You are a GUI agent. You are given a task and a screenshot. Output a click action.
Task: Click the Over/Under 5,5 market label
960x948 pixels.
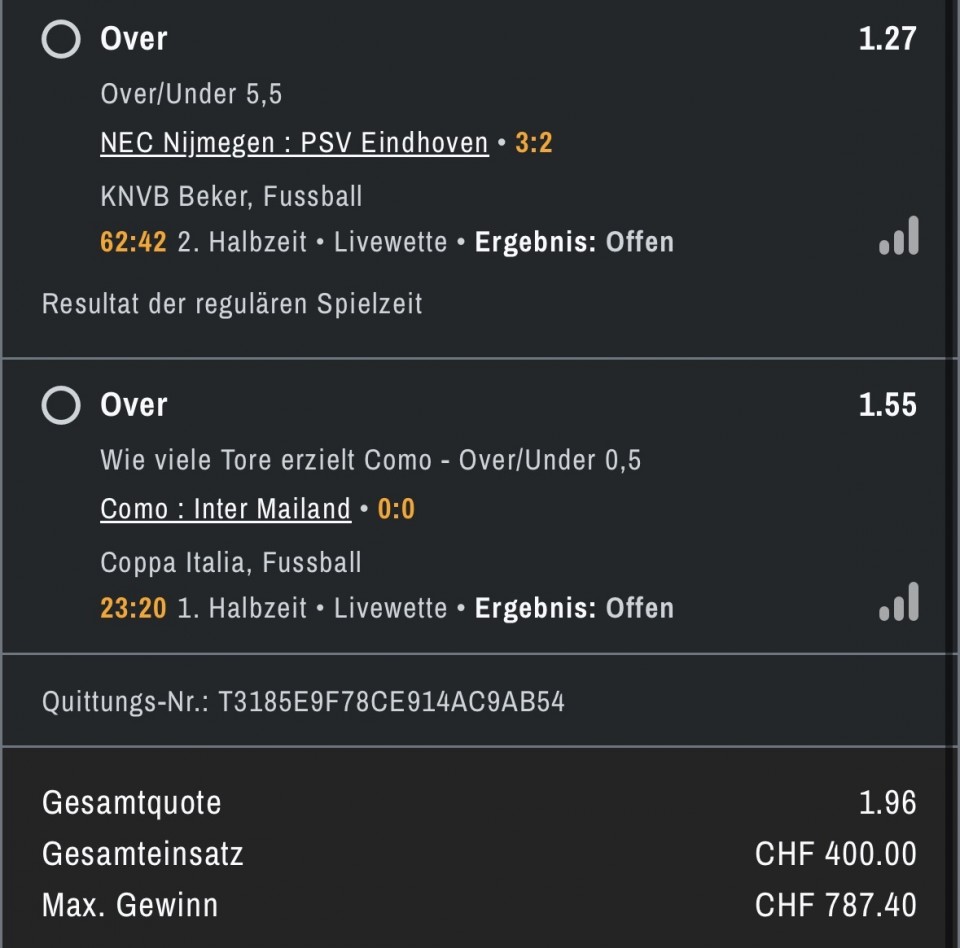(x=191, y=94)
